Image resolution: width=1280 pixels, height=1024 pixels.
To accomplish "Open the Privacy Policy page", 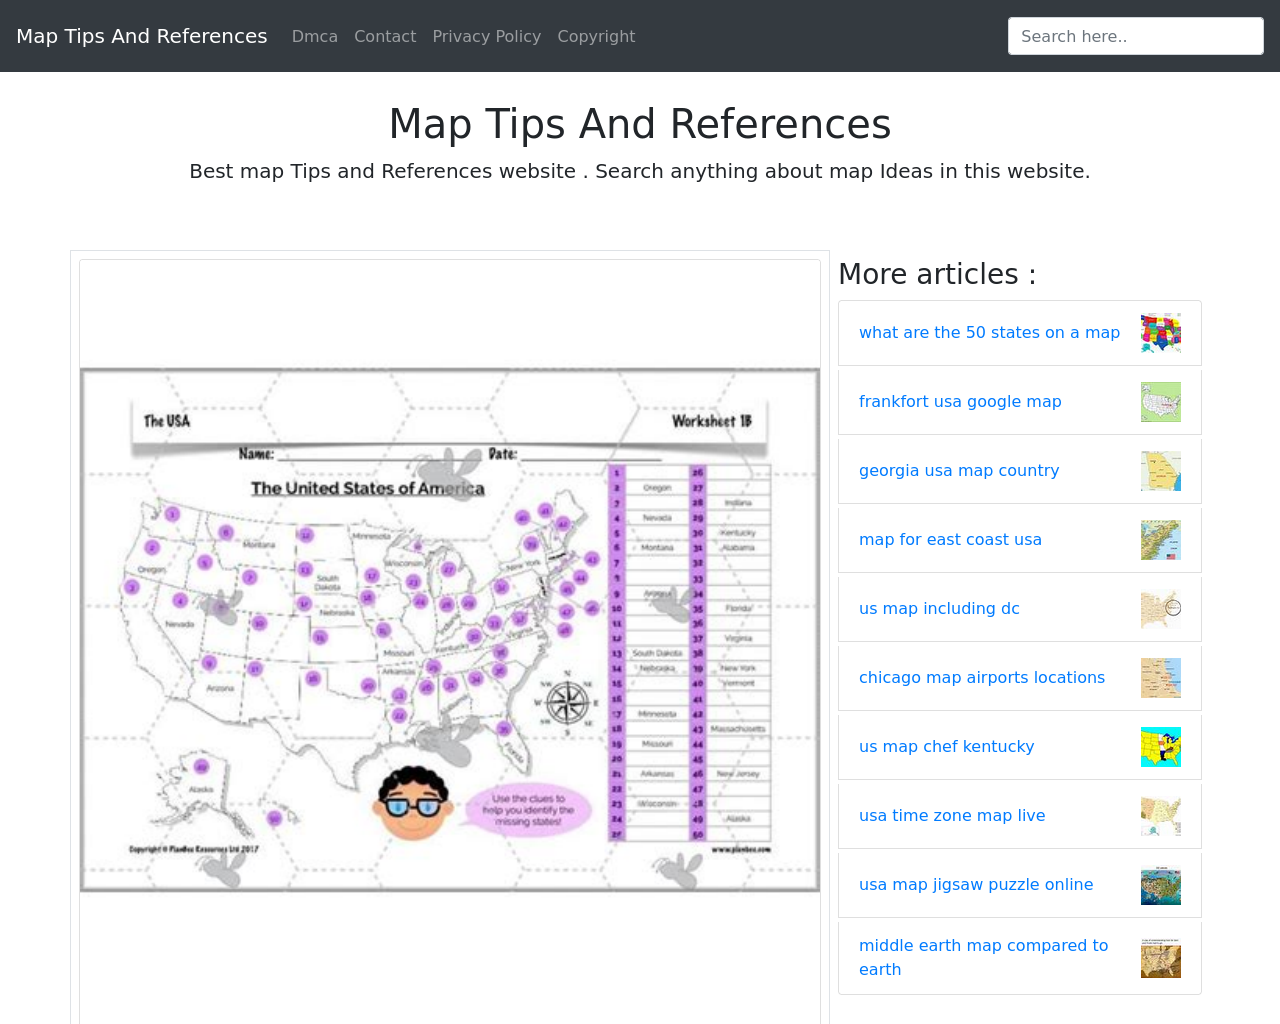I will coord(487,36).
